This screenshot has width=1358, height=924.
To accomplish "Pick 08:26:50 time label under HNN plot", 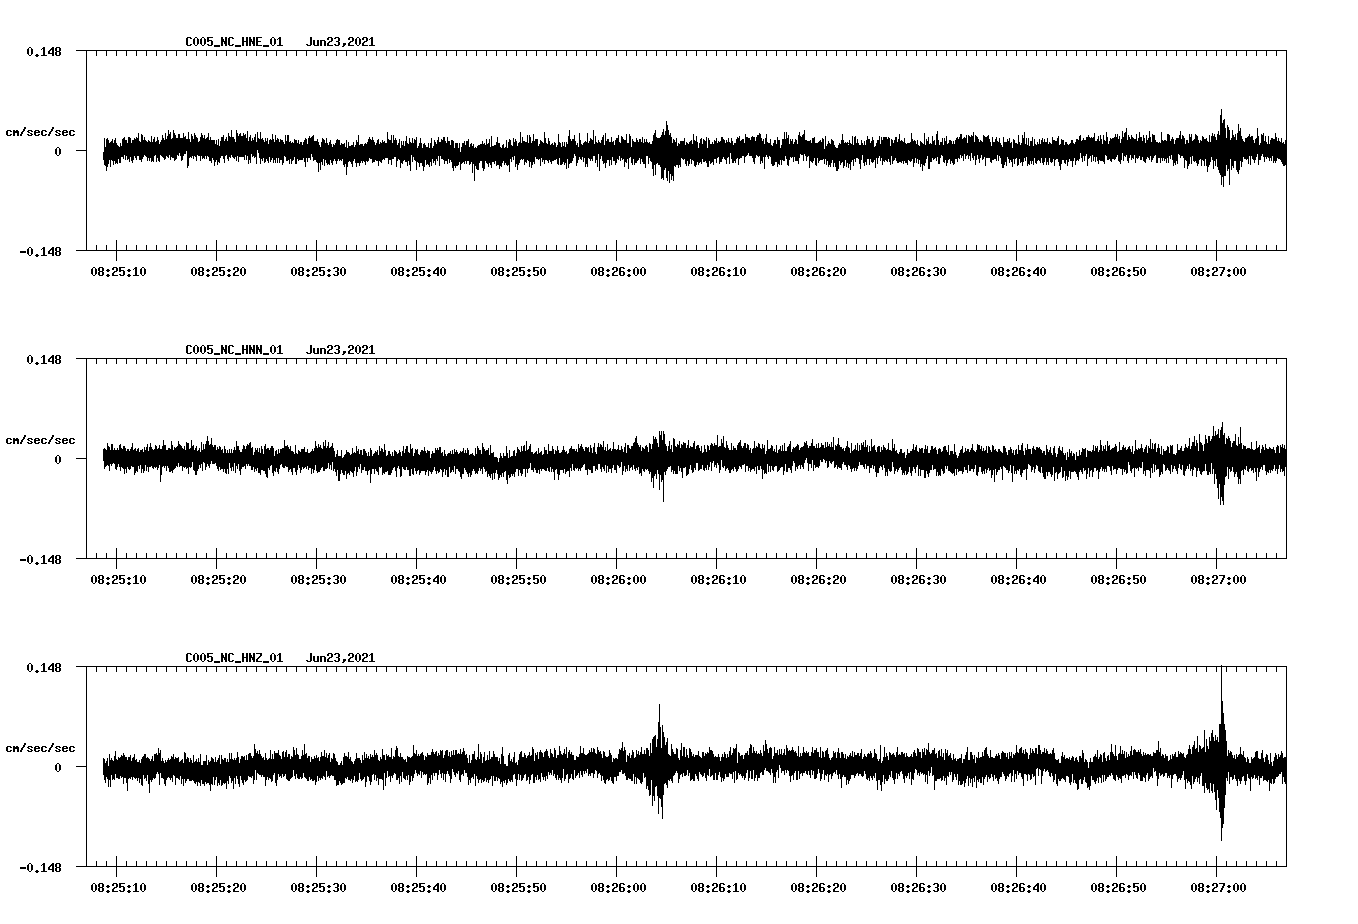I will pos(1118,579).
